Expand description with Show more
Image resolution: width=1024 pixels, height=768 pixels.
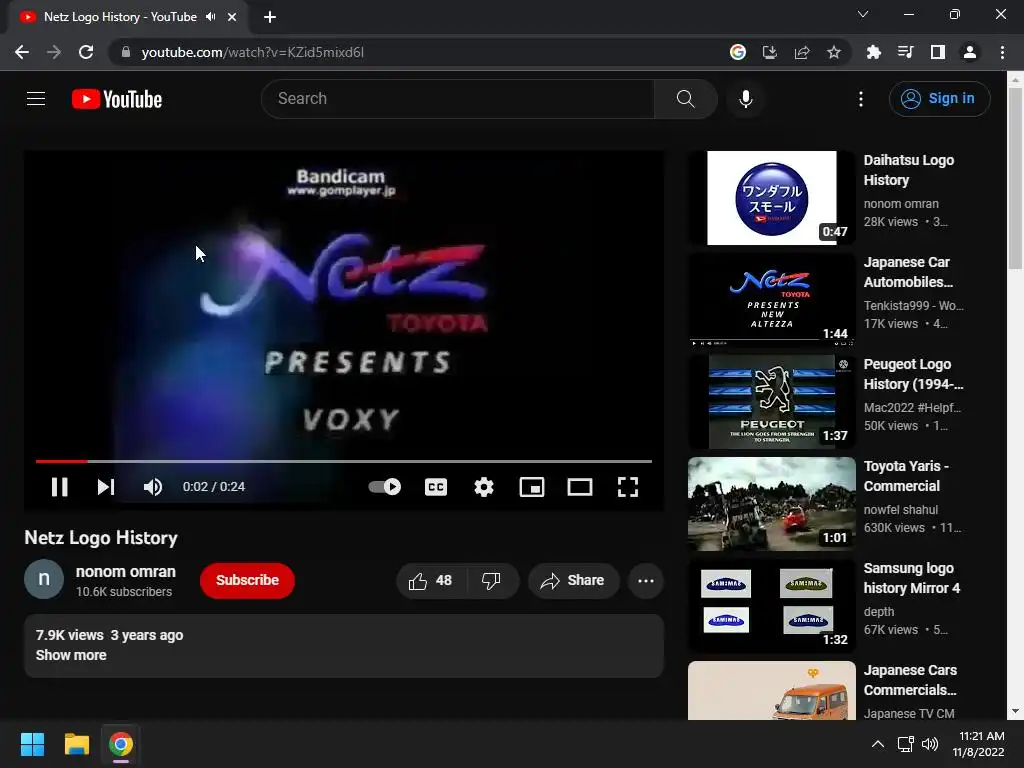coord(71,655)
